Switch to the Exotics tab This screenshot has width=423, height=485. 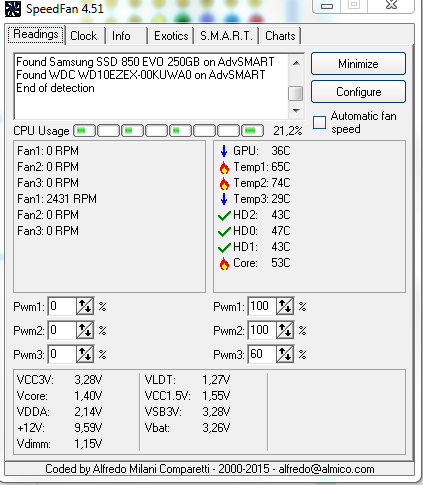(x=171, y=36)
